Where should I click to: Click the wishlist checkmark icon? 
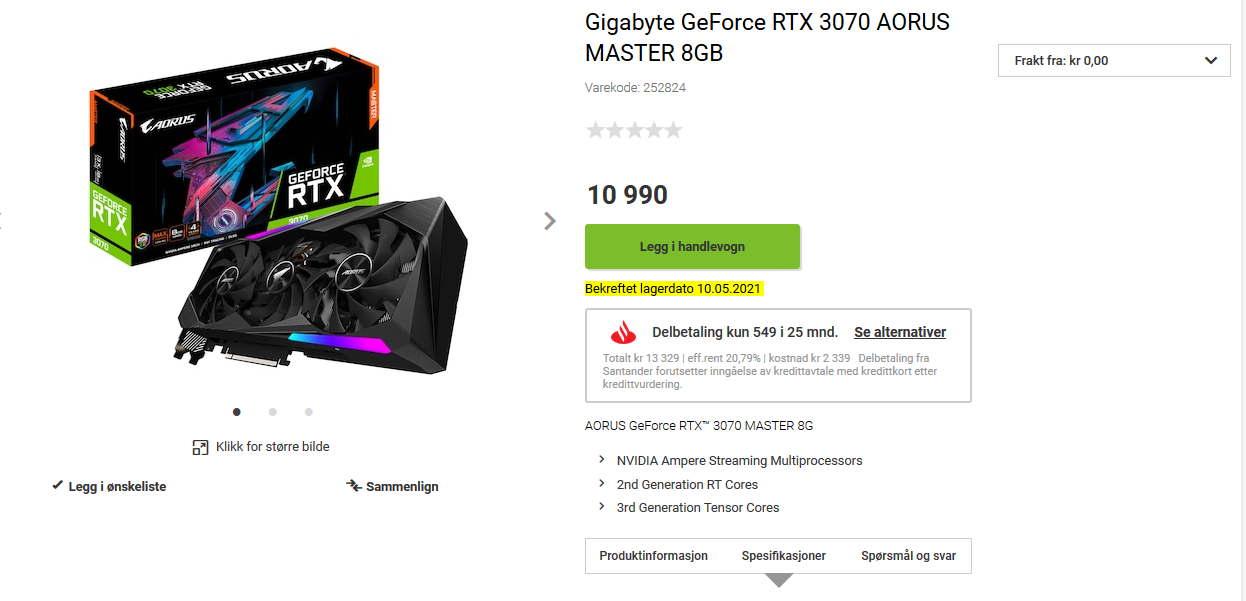point(57,485)
